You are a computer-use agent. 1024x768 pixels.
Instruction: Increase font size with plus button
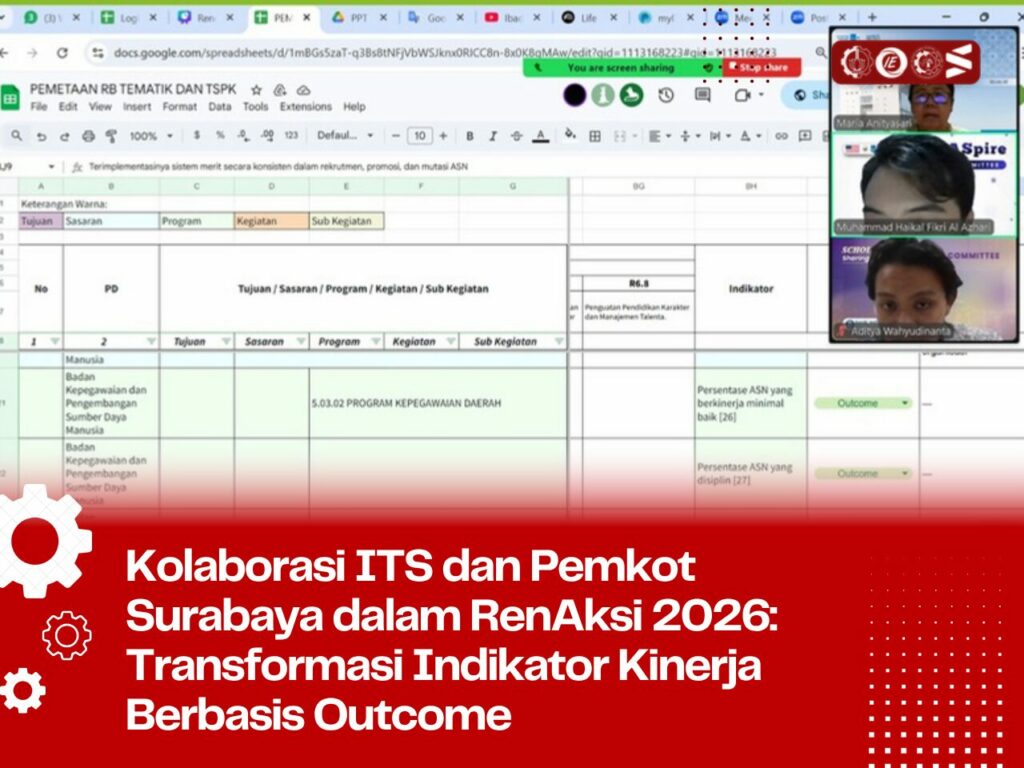tap(443, 136)
